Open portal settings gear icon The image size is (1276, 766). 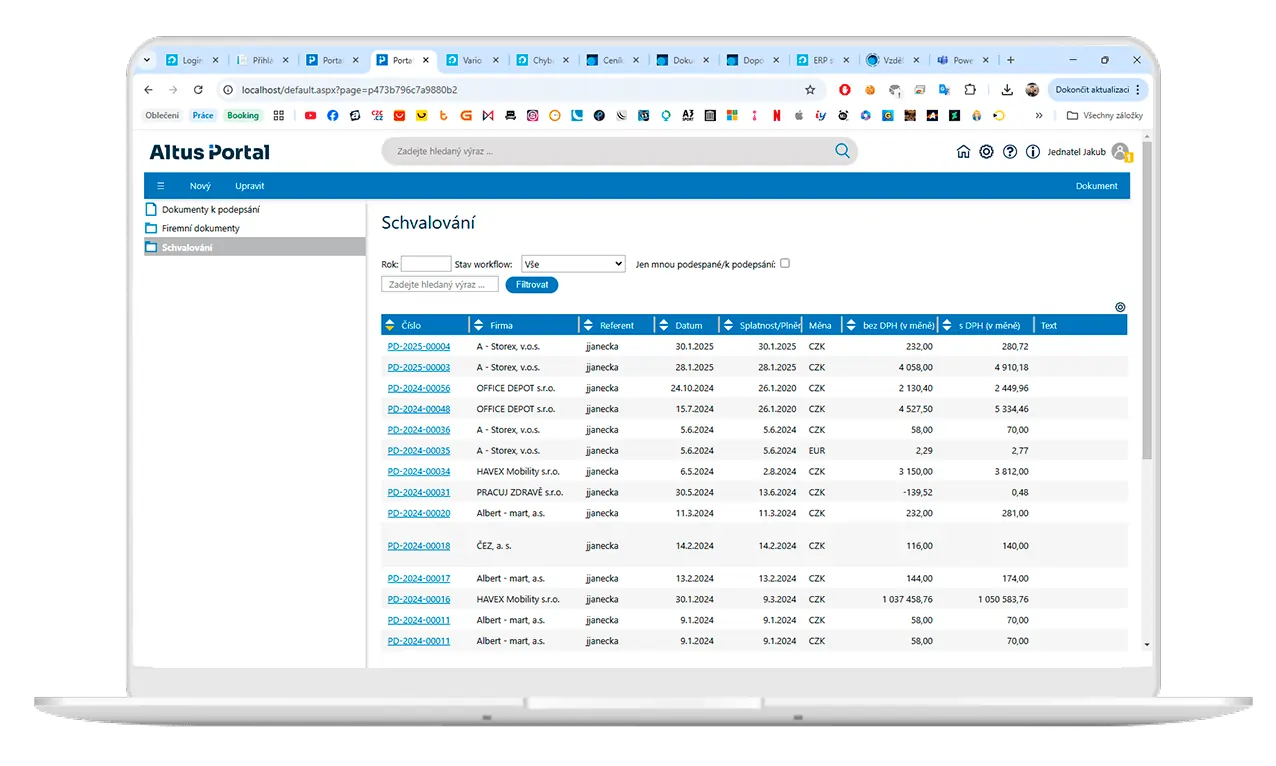pyautogui.click(x=986, y=152)
